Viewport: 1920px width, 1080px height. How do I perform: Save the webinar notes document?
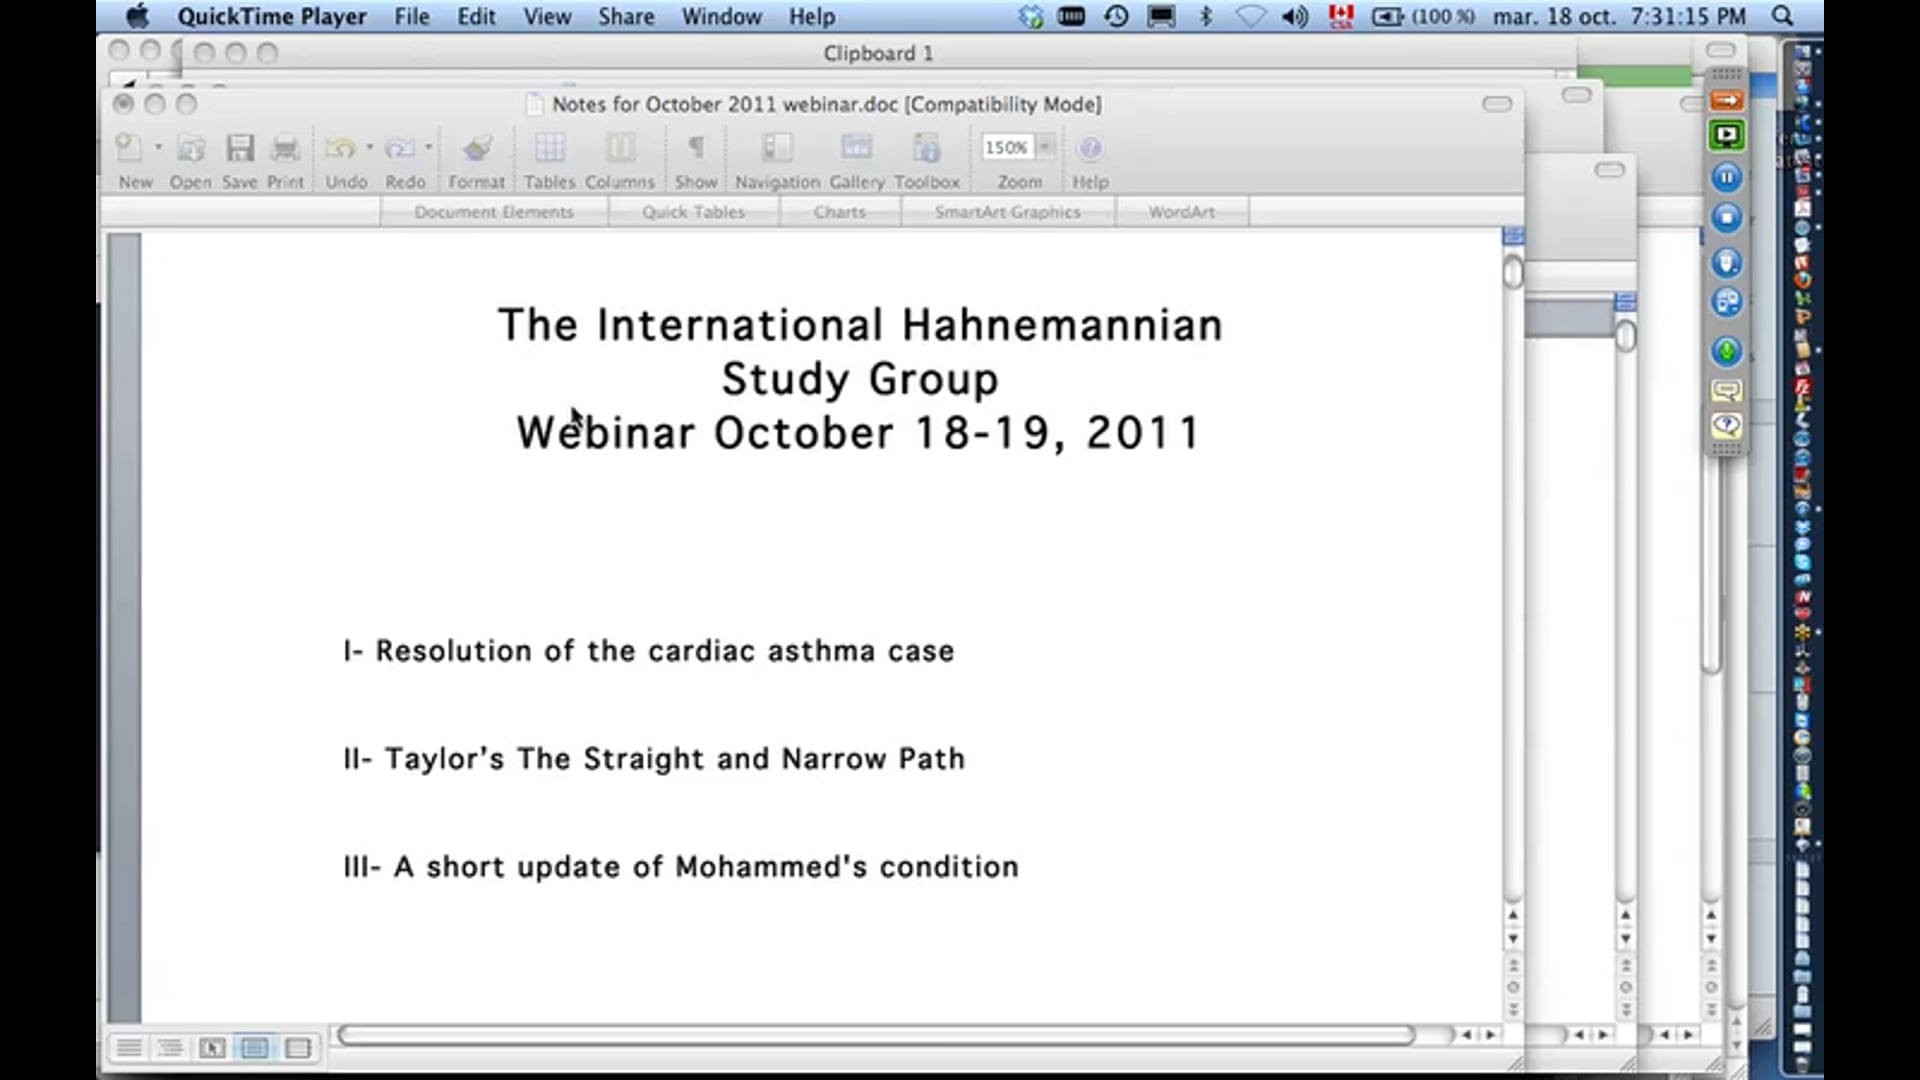(x=240, y=155)
